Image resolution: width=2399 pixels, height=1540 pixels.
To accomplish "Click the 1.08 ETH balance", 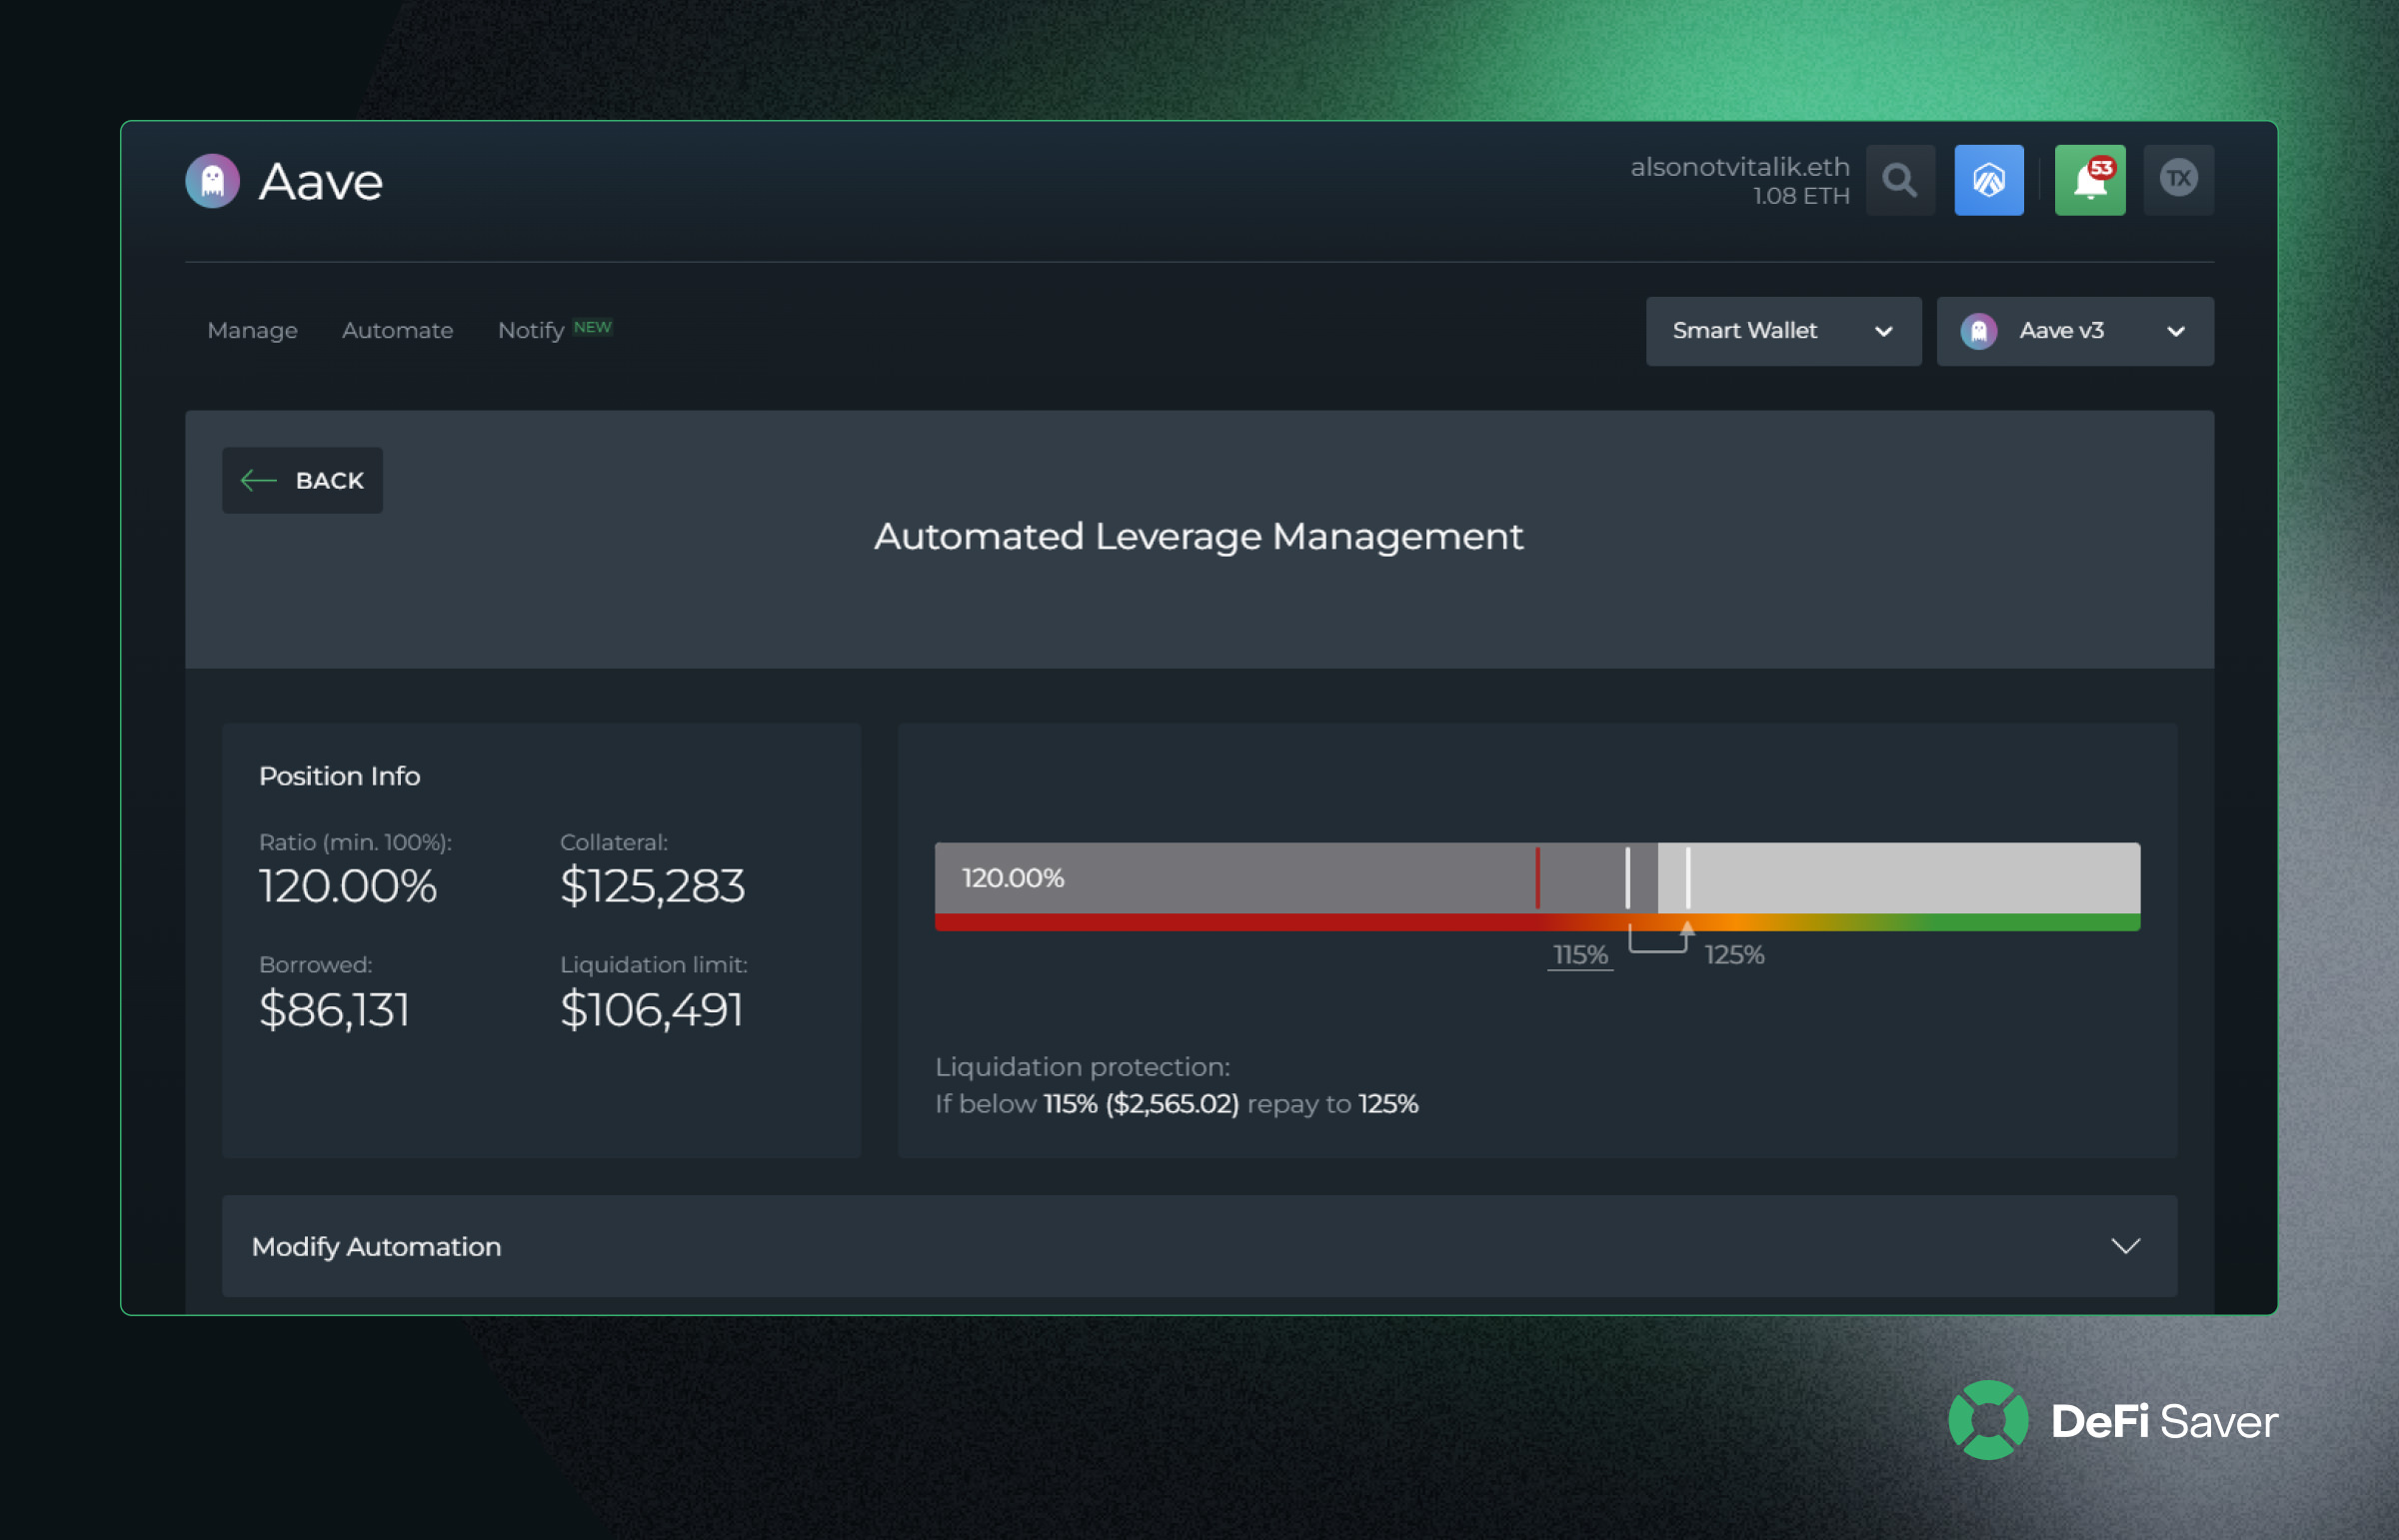I will click(1801, 196).
